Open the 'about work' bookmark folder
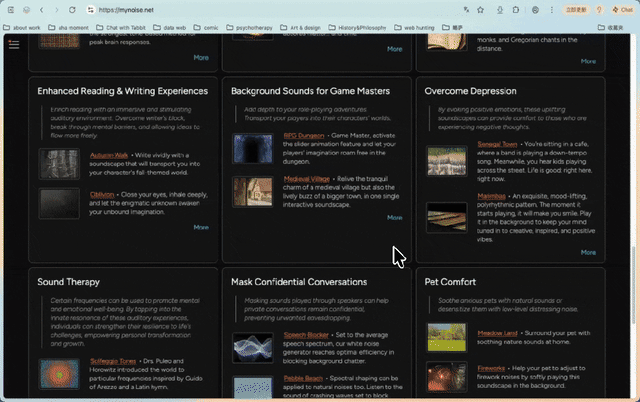 coord(22,28)
